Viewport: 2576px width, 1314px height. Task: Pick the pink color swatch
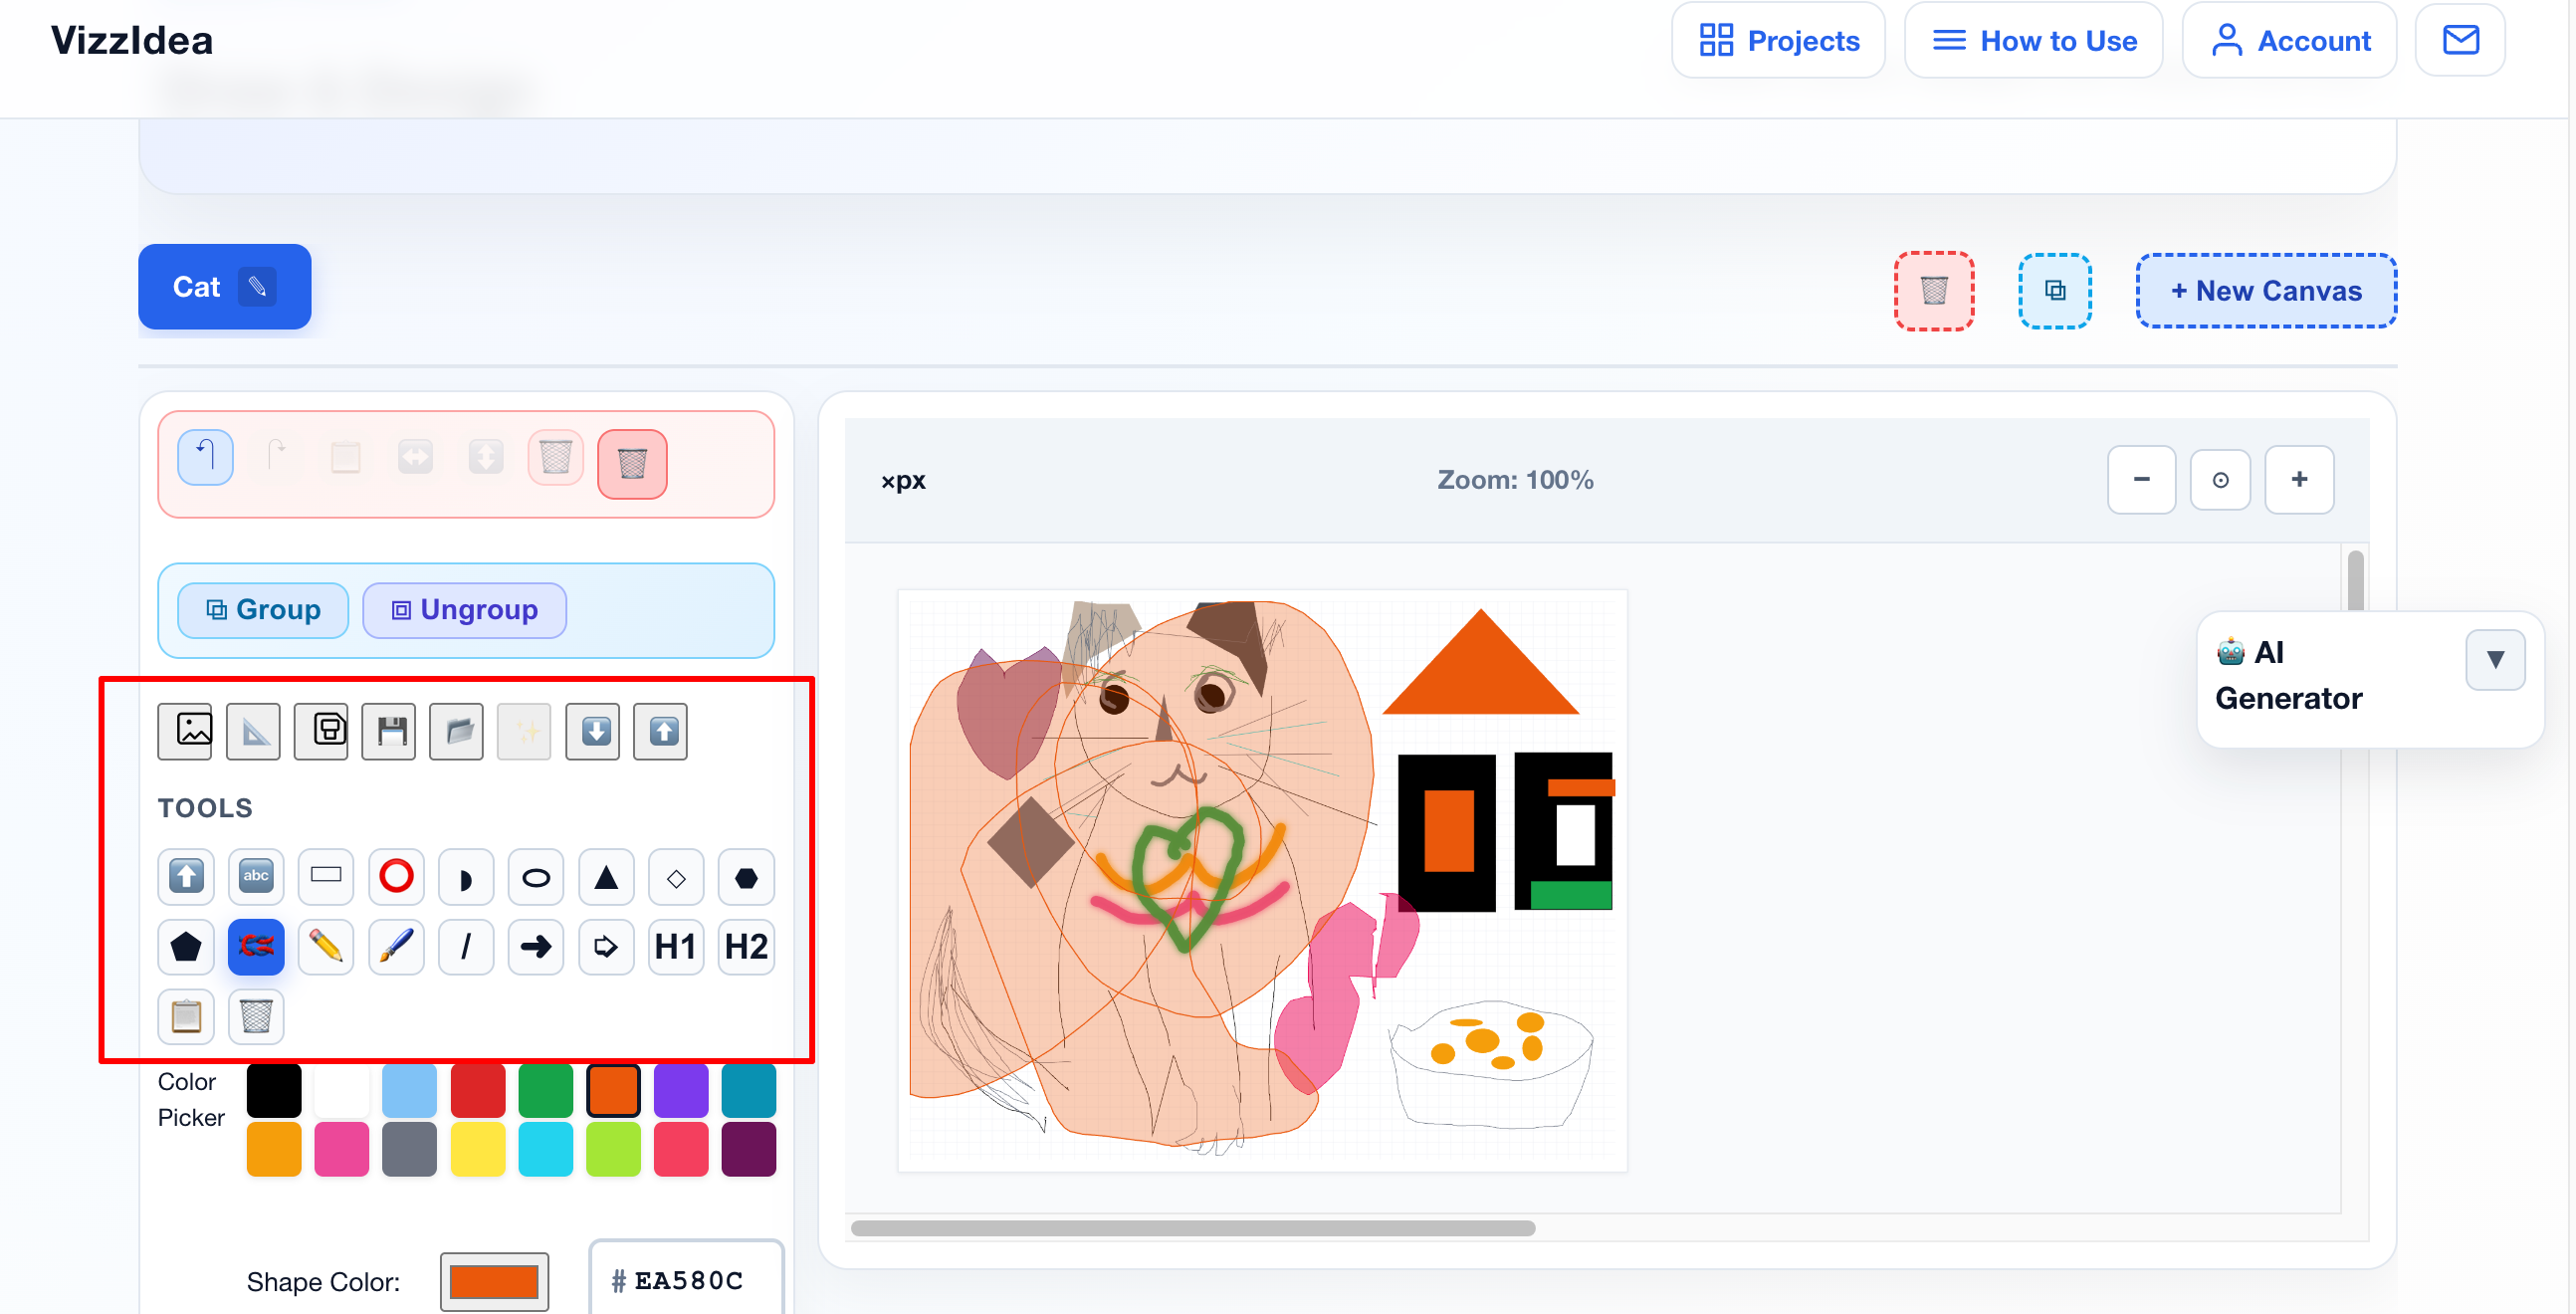click(x=342, y=1148)
